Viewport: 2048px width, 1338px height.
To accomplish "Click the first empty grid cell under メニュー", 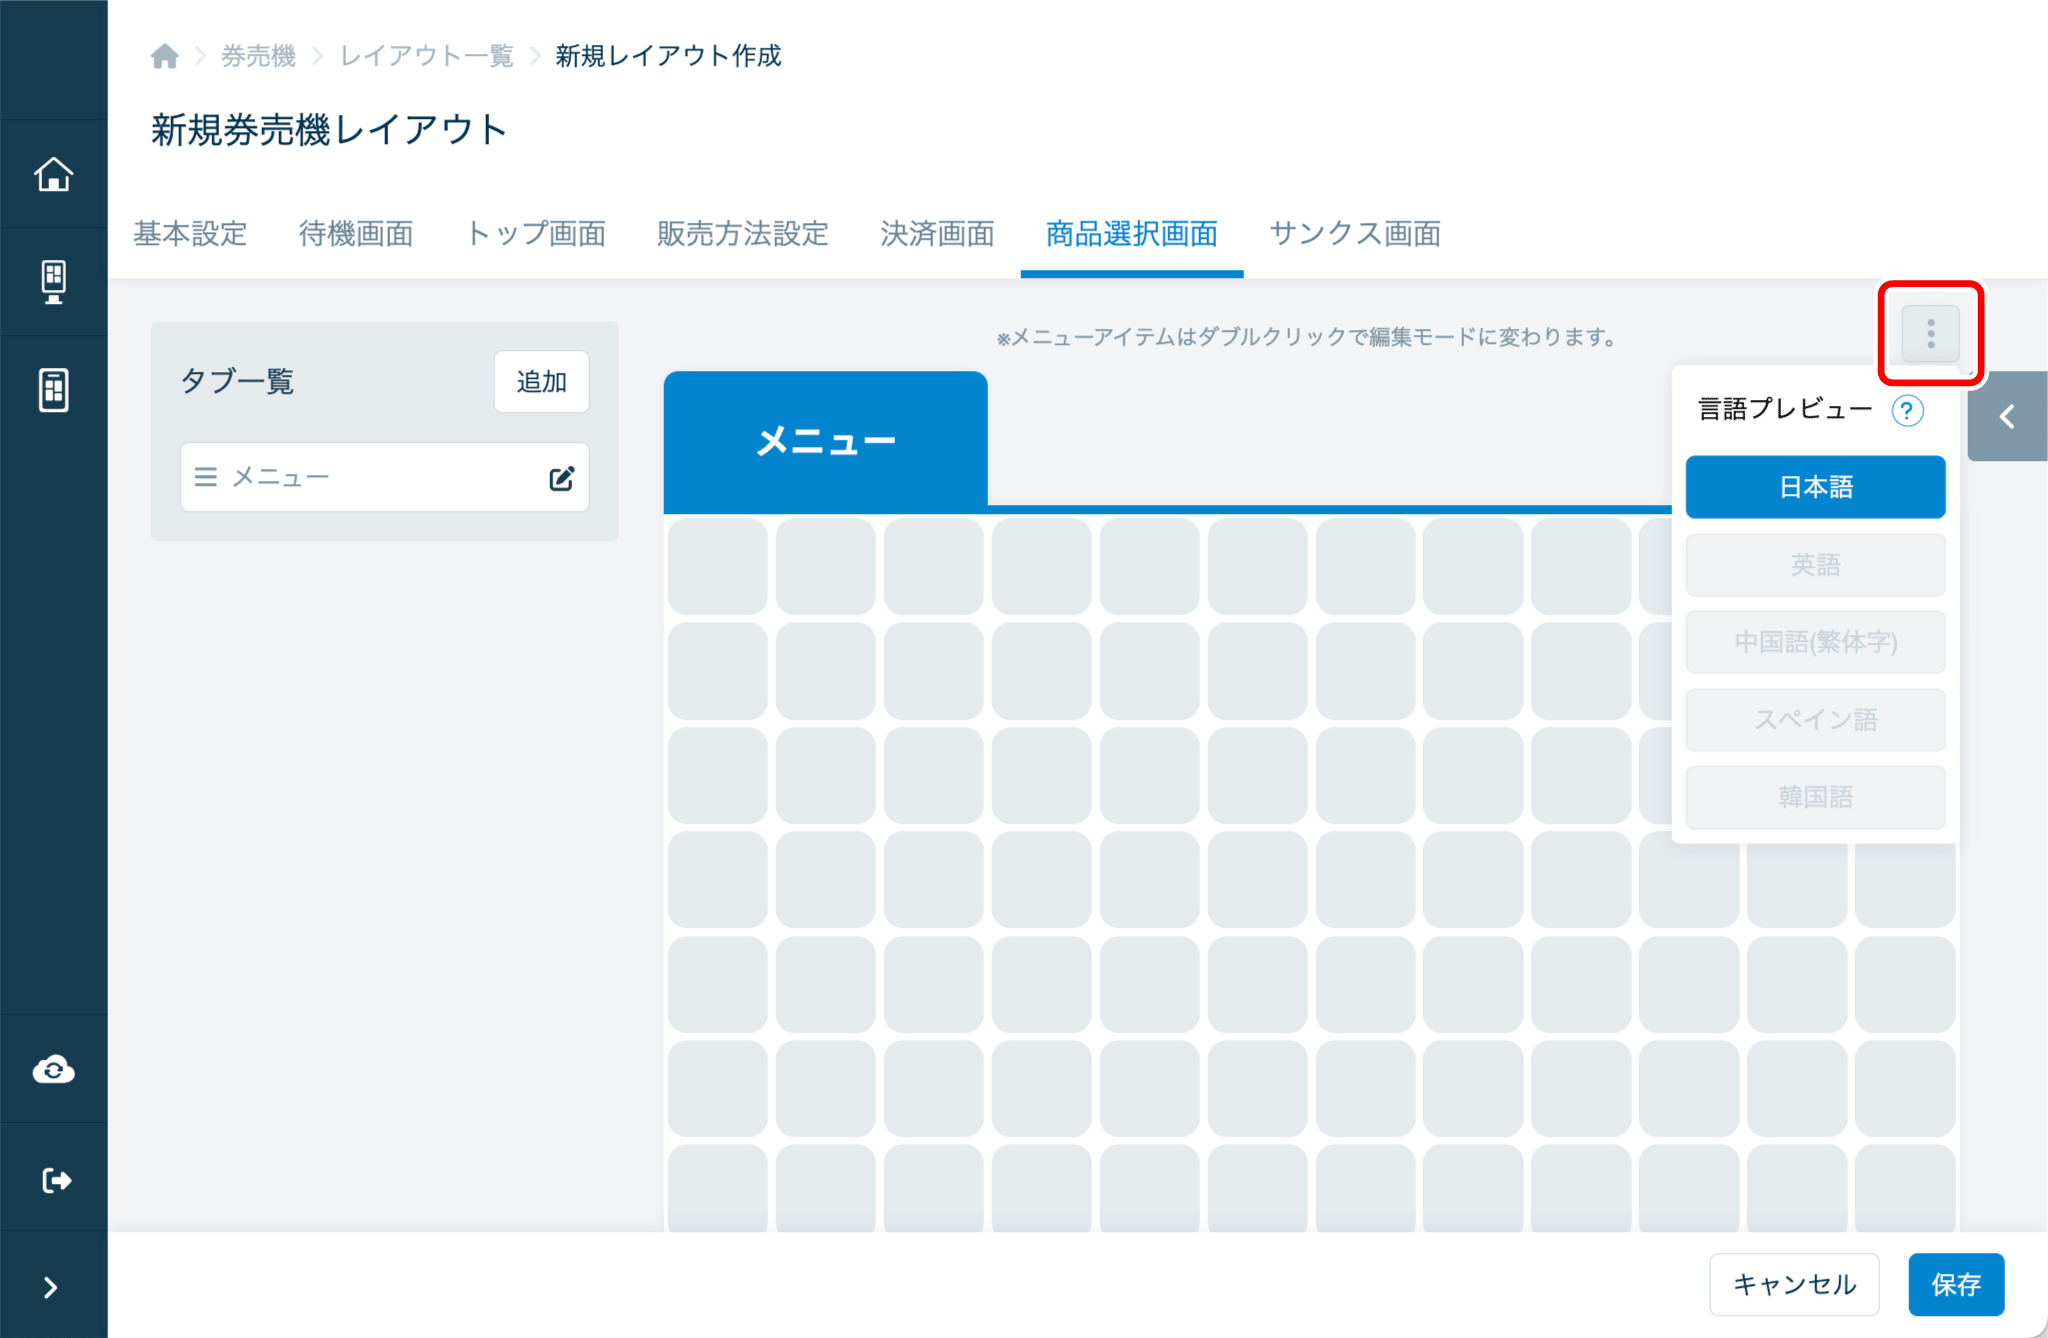I will tap(717, 566).
